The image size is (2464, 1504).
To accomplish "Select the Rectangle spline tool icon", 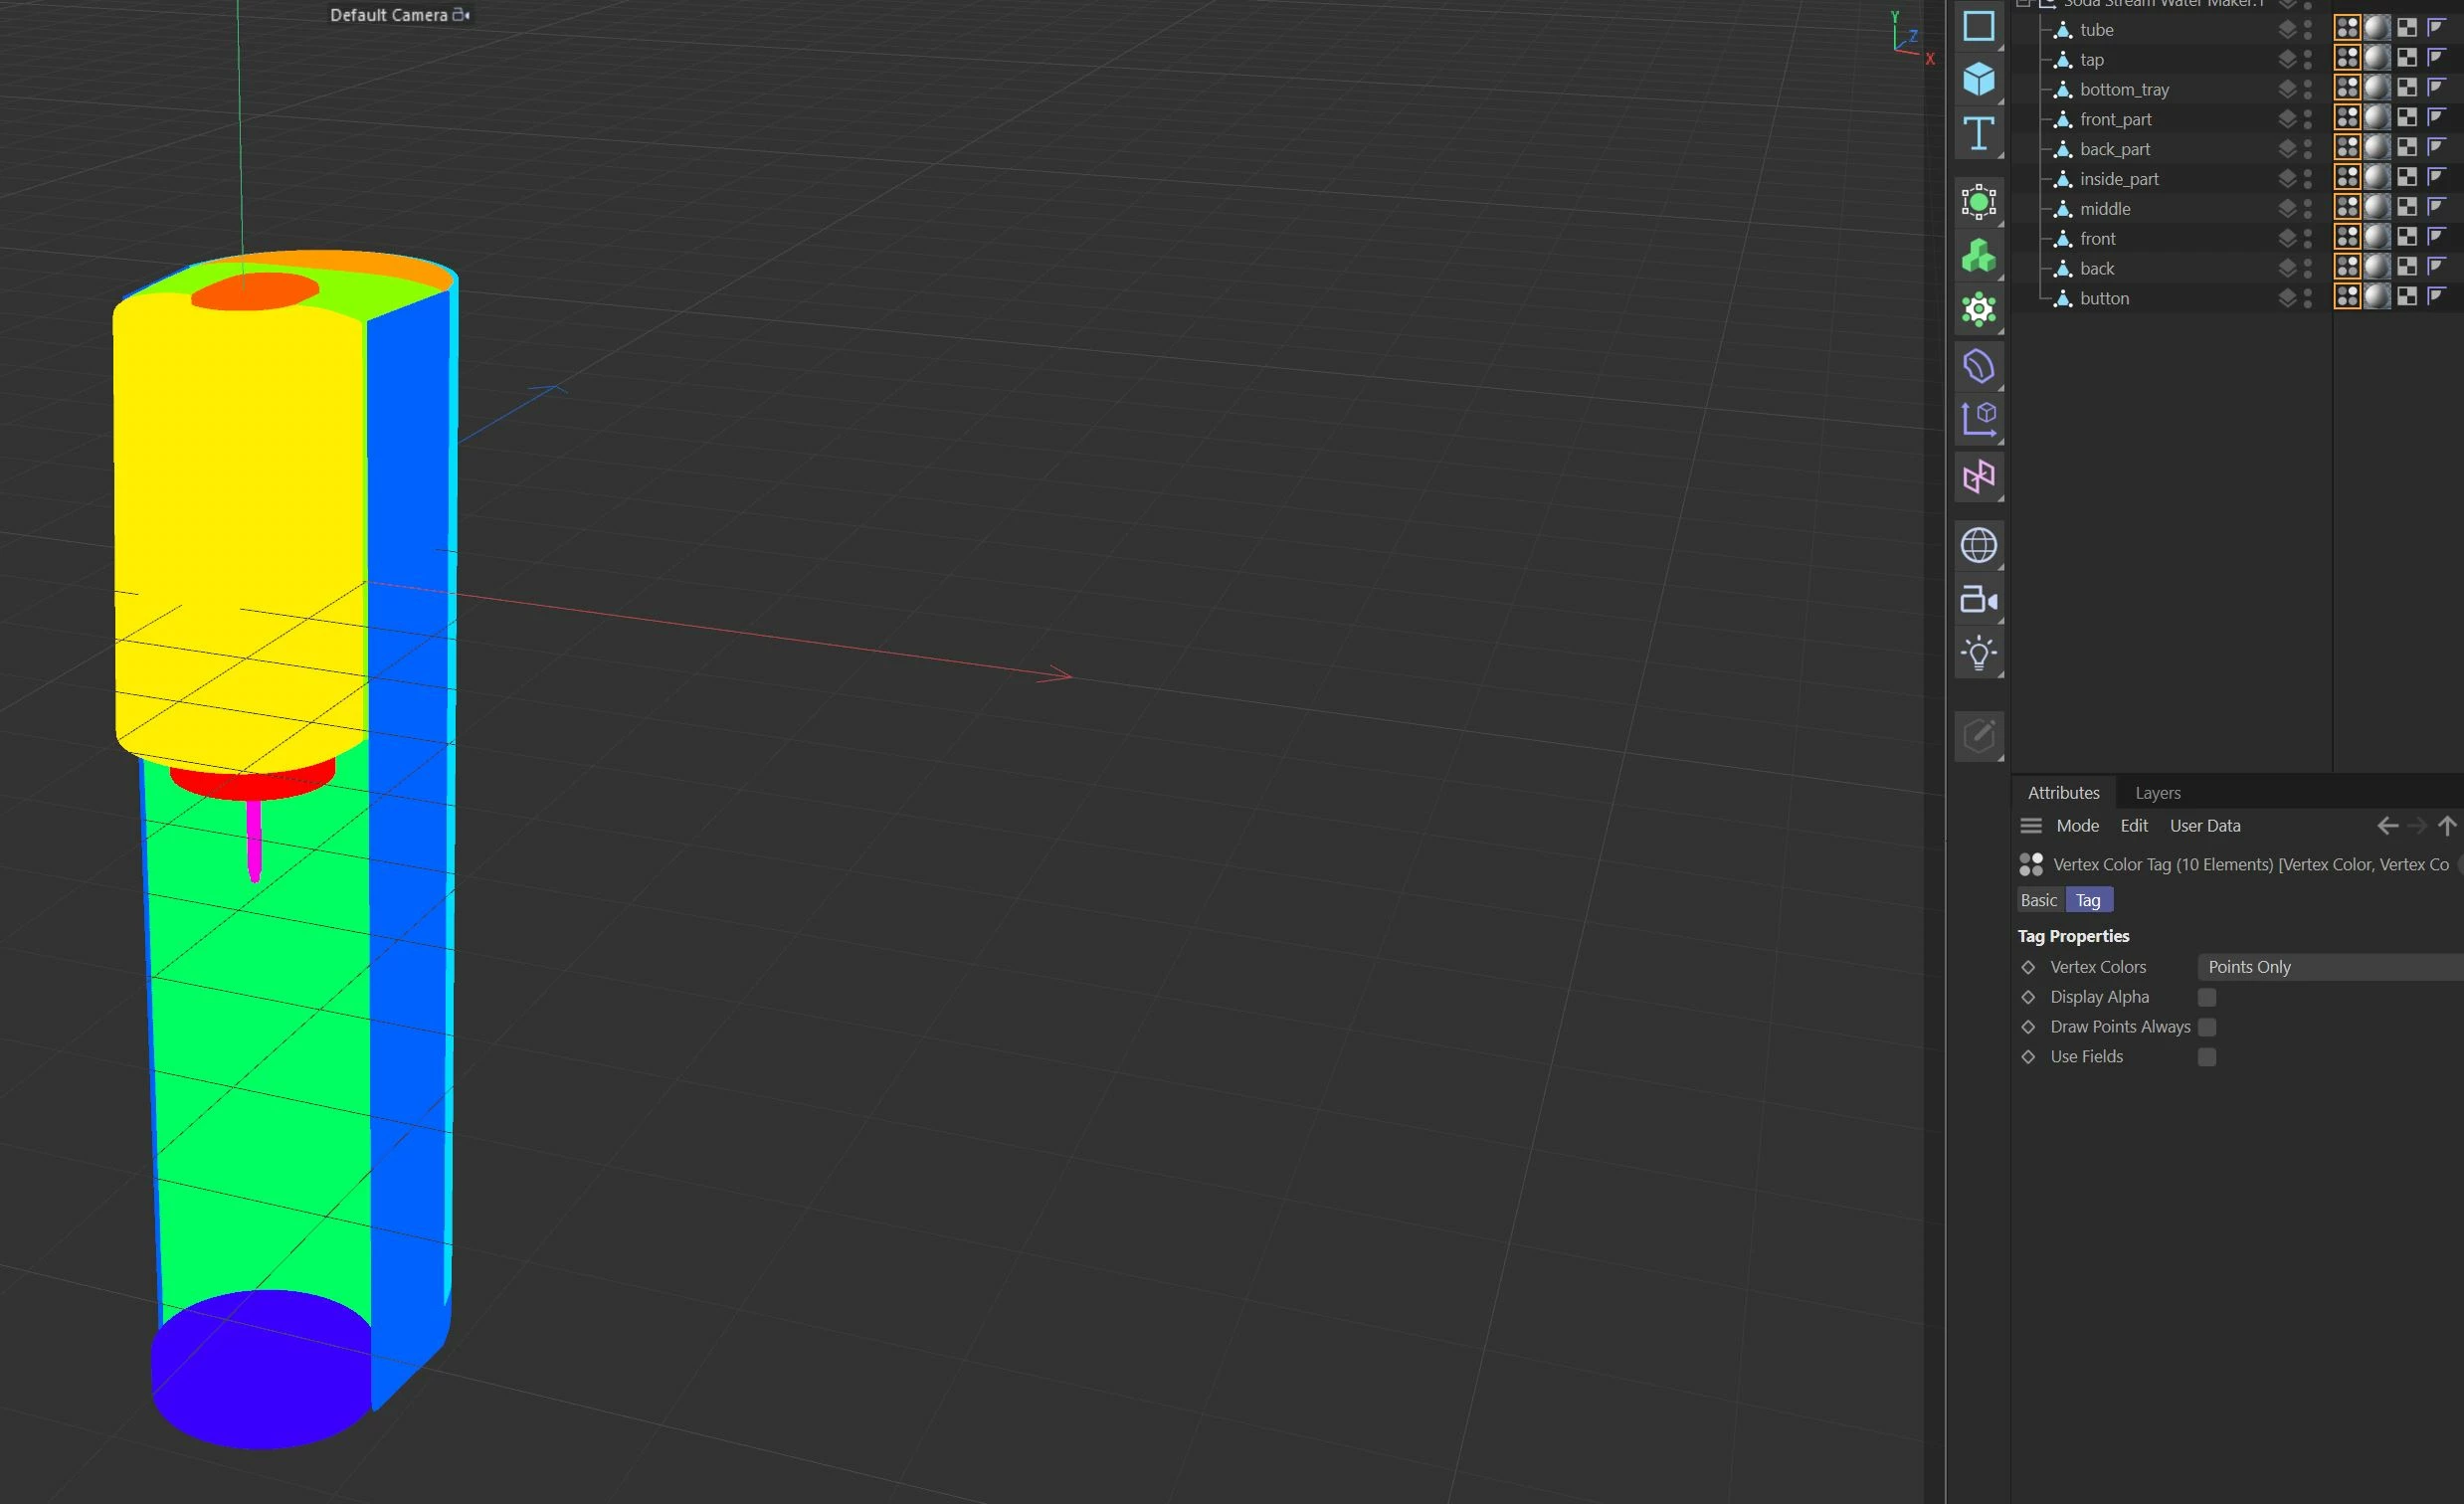I will [x=1978, y=26].
